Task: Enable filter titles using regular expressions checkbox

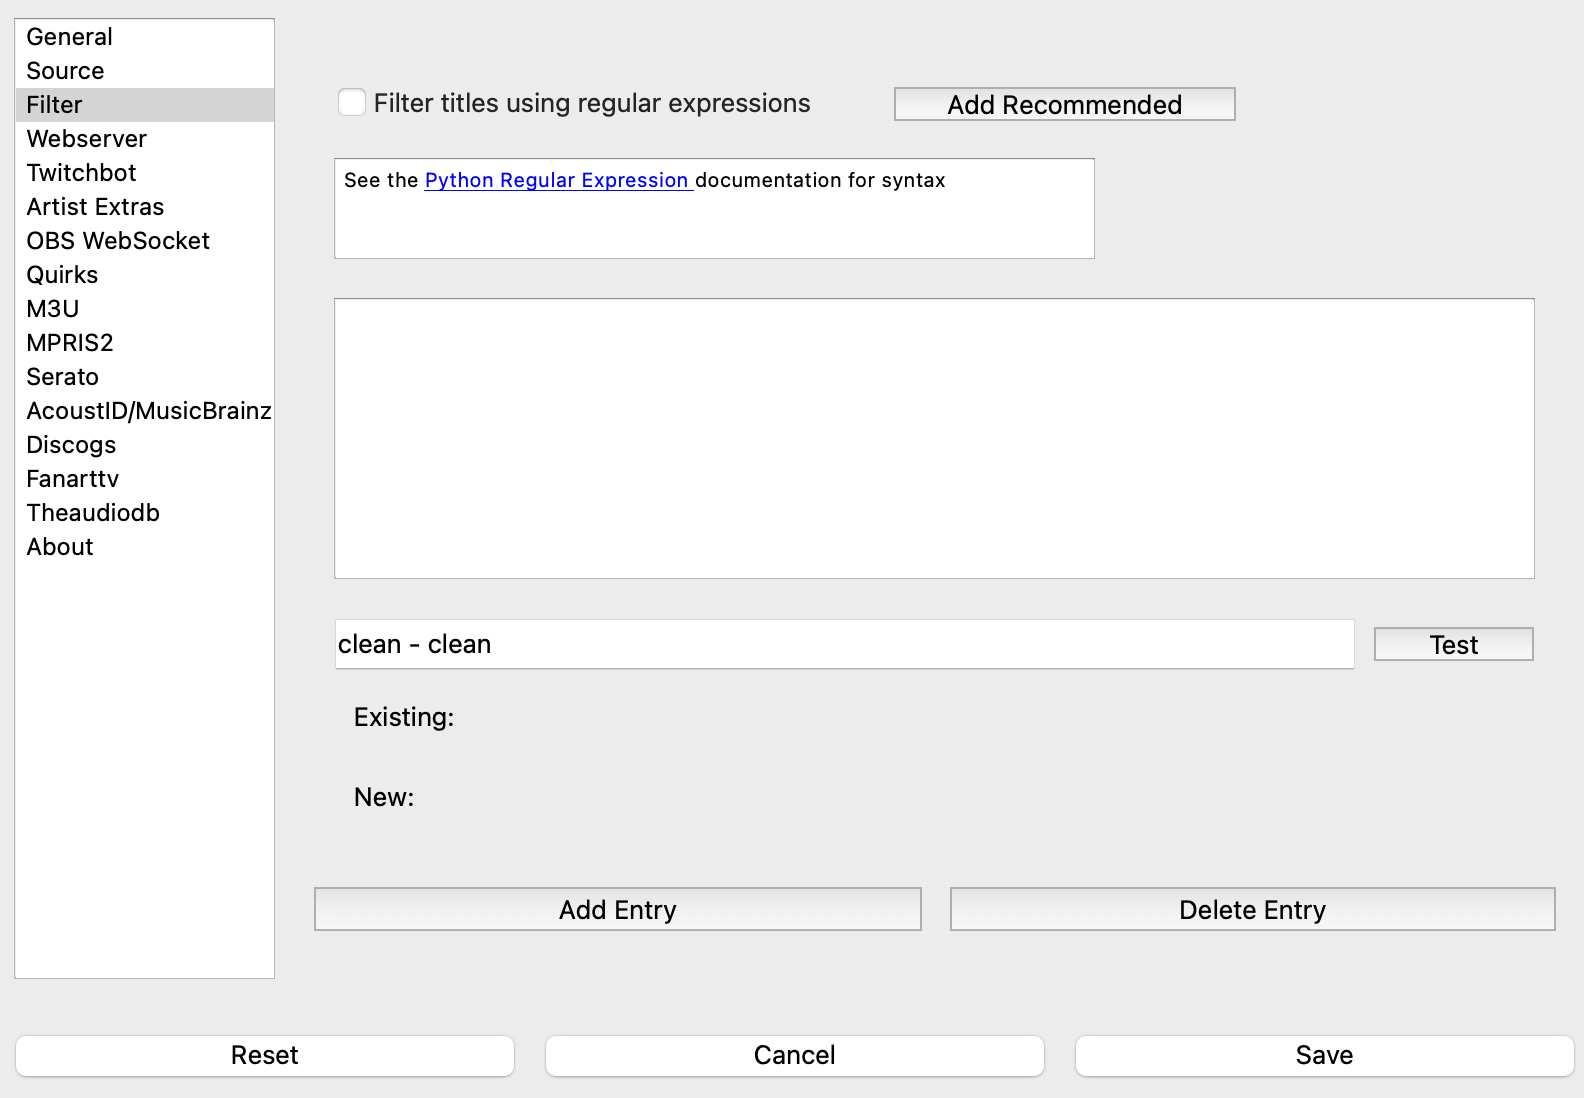Action: (x=352, y=103)
